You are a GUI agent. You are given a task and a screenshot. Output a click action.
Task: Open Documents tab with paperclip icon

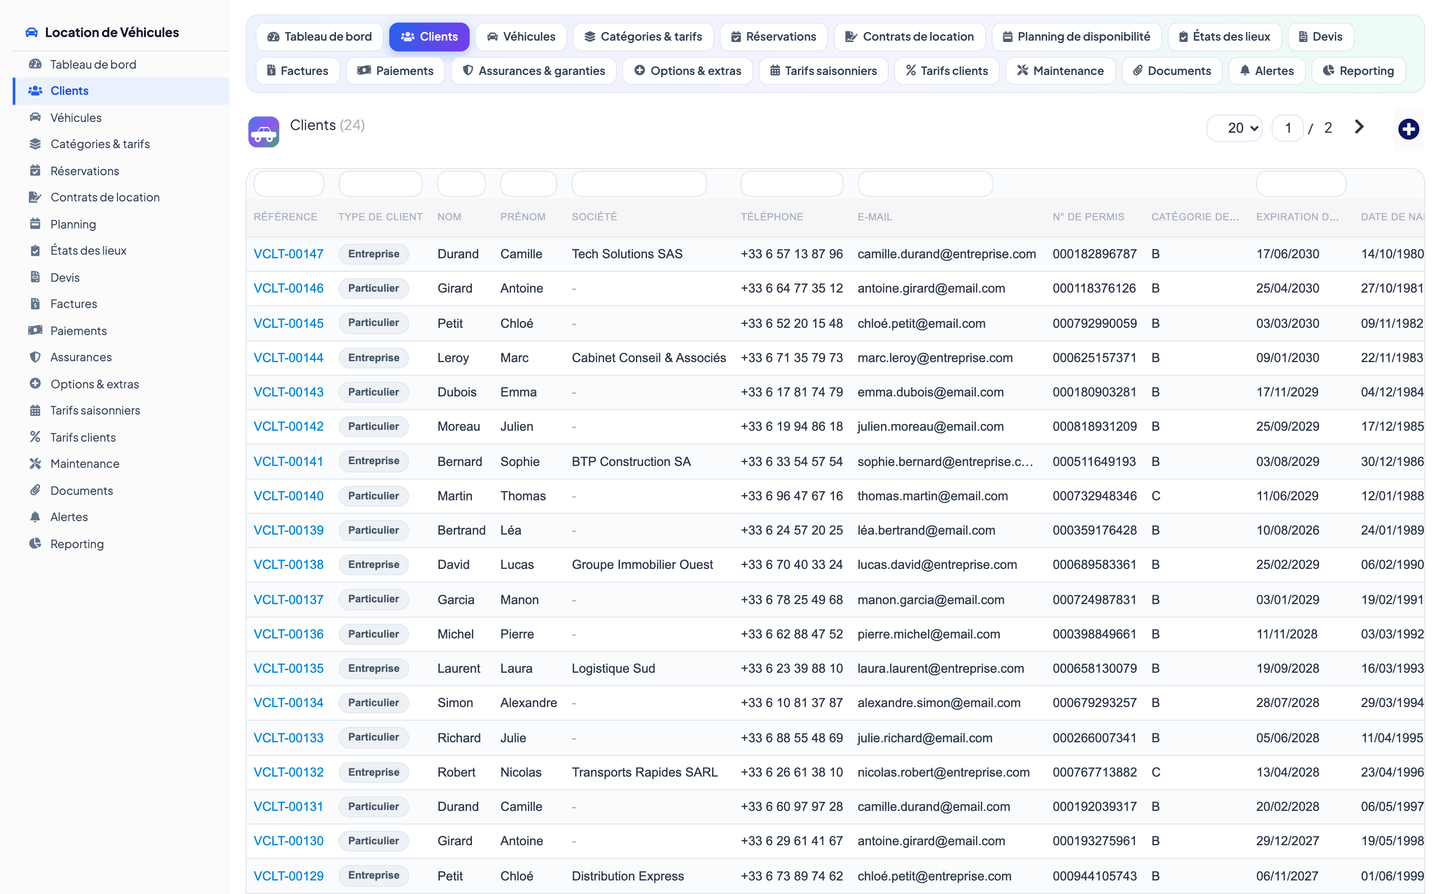tap(1171, 71)
